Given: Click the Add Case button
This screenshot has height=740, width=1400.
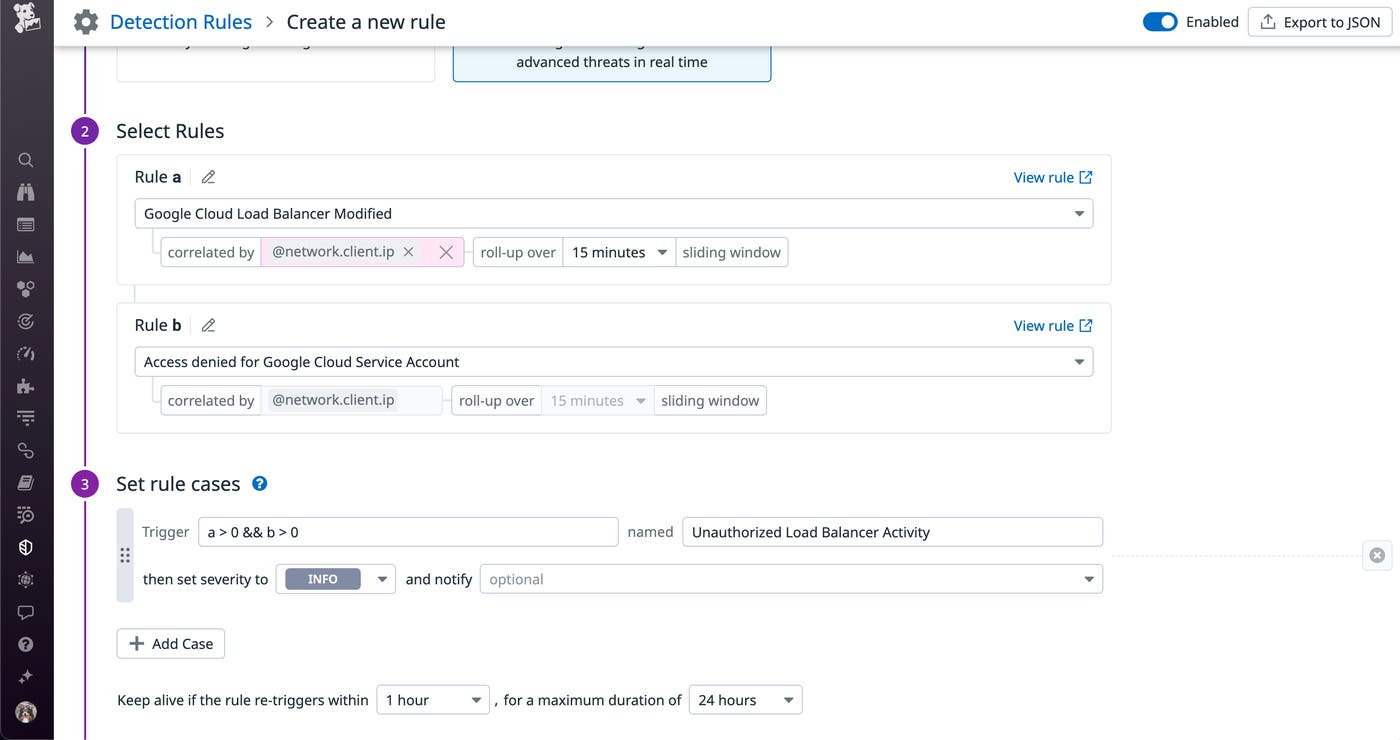Looking at the screenshot, I should 171,644.
